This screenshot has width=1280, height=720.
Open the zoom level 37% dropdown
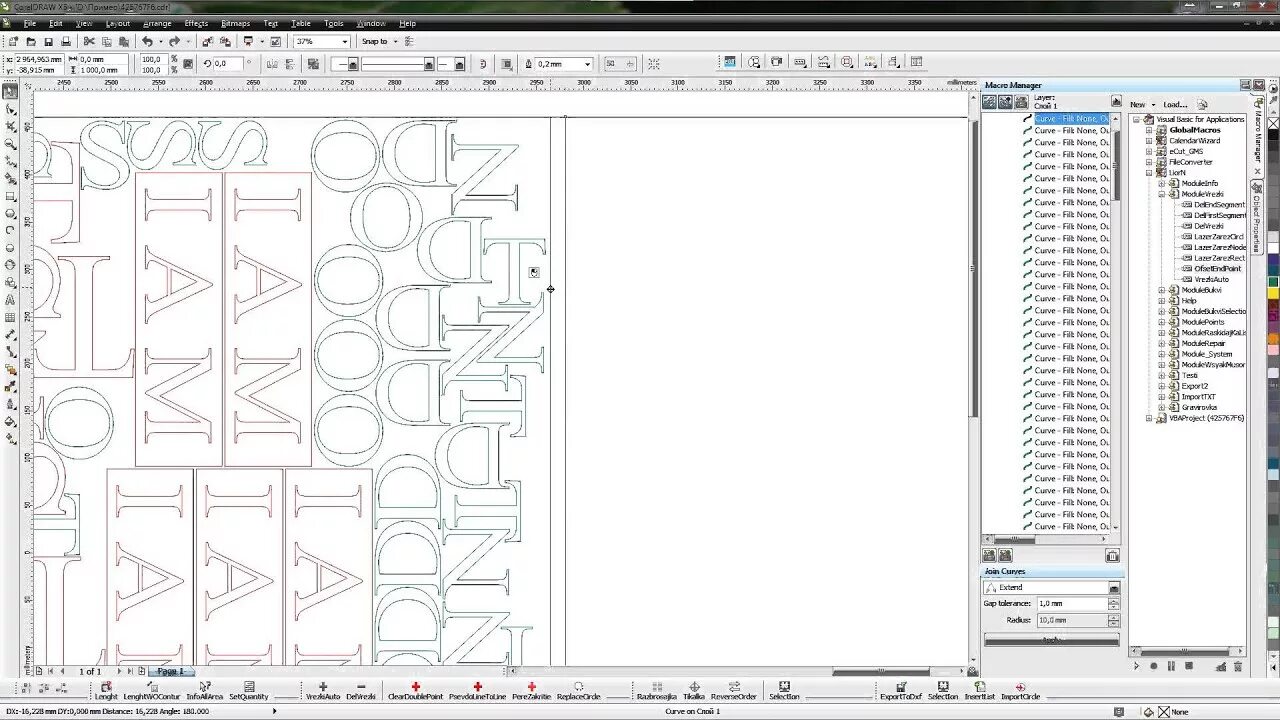coord(344,42)
